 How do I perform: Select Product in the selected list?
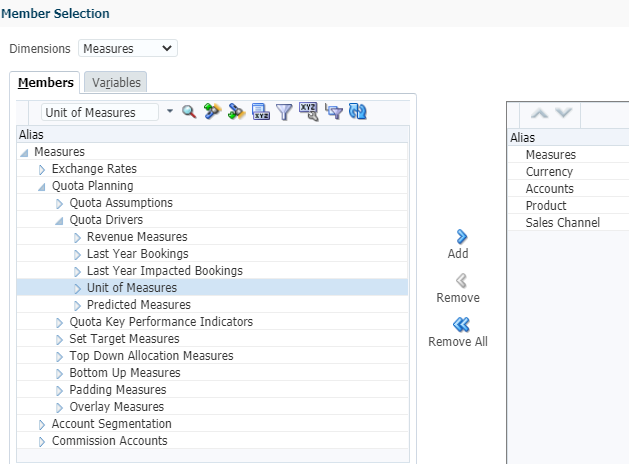click(546, 206)
